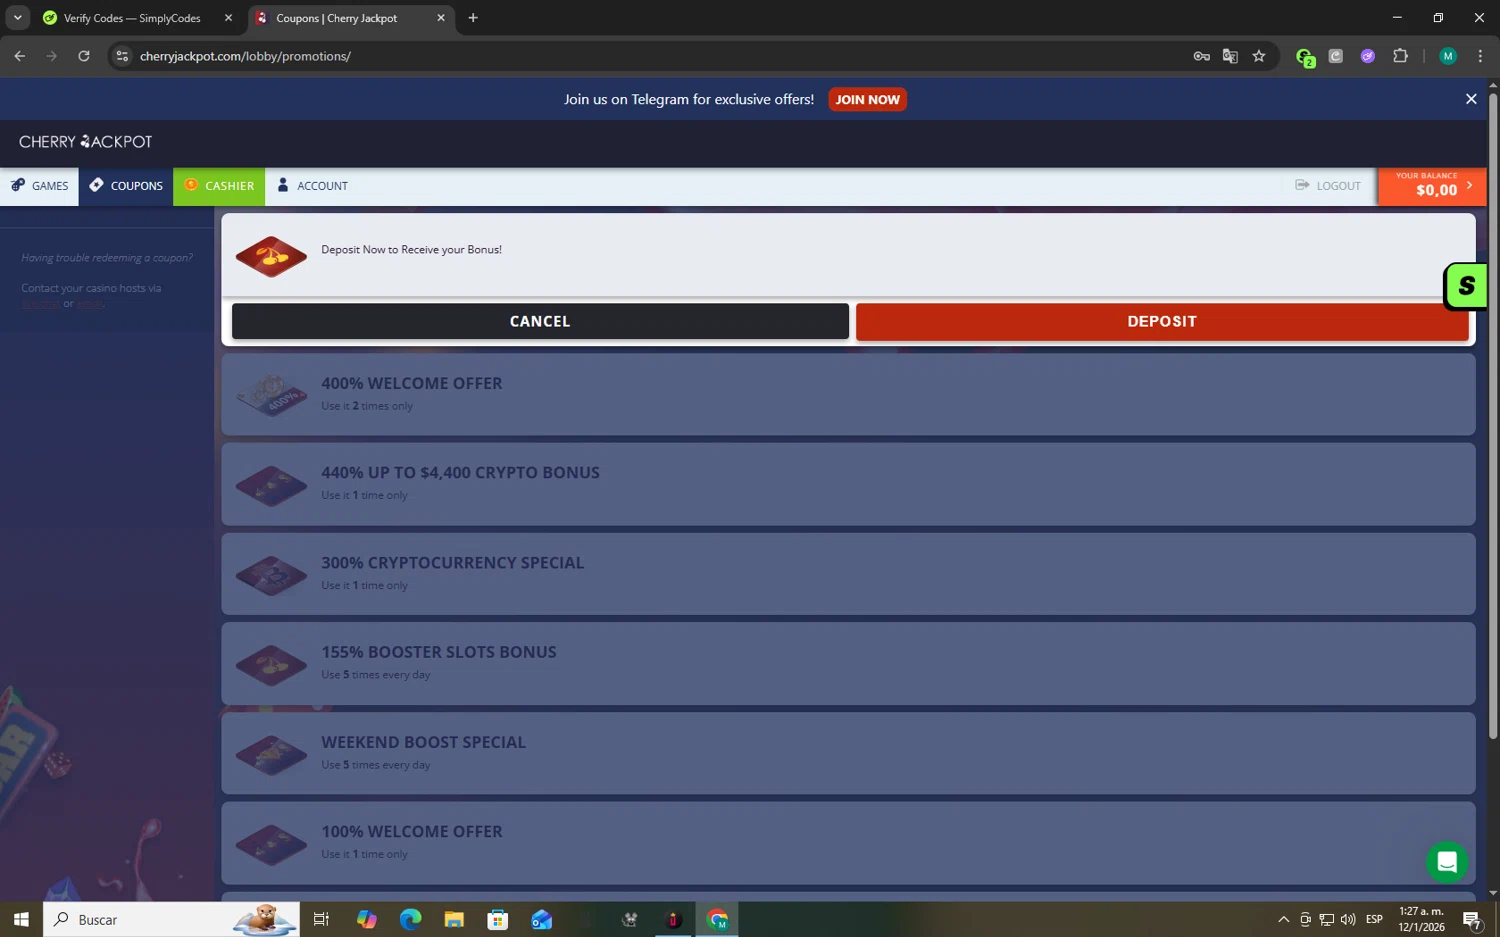Screen dimensions: 1500x937
Task: Click the Buscar taskbar search box
Action: (x=171, y=919)
